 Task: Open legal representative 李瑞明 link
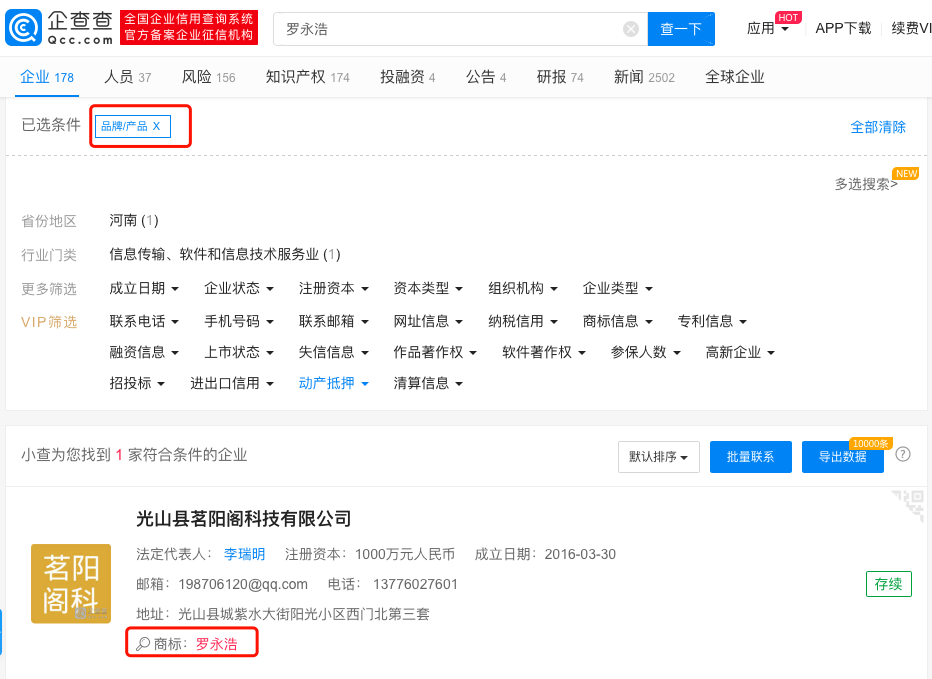244,554
